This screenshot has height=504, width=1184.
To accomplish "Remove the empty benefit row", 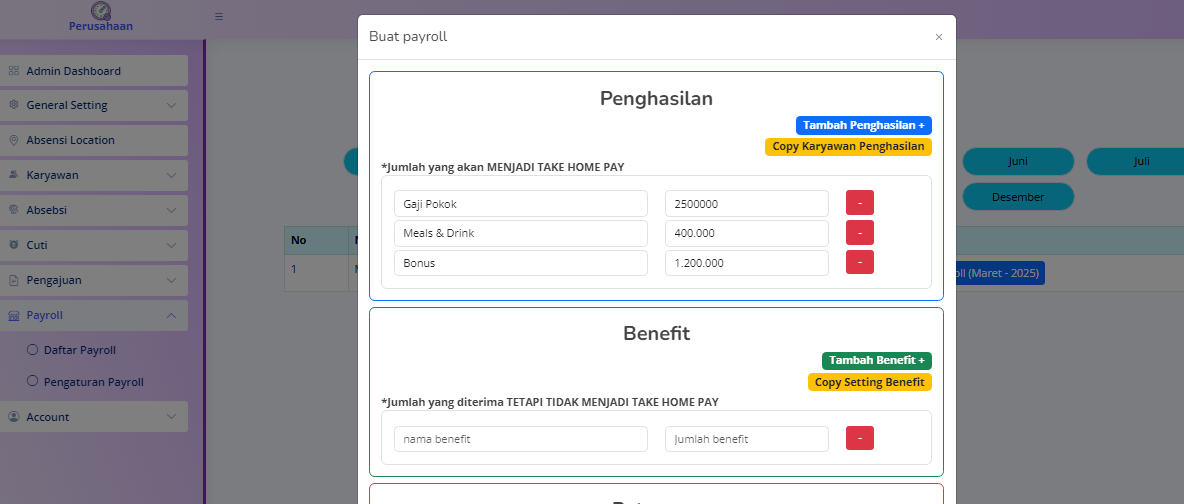I will pyautogui.click(x=859, y=438).
